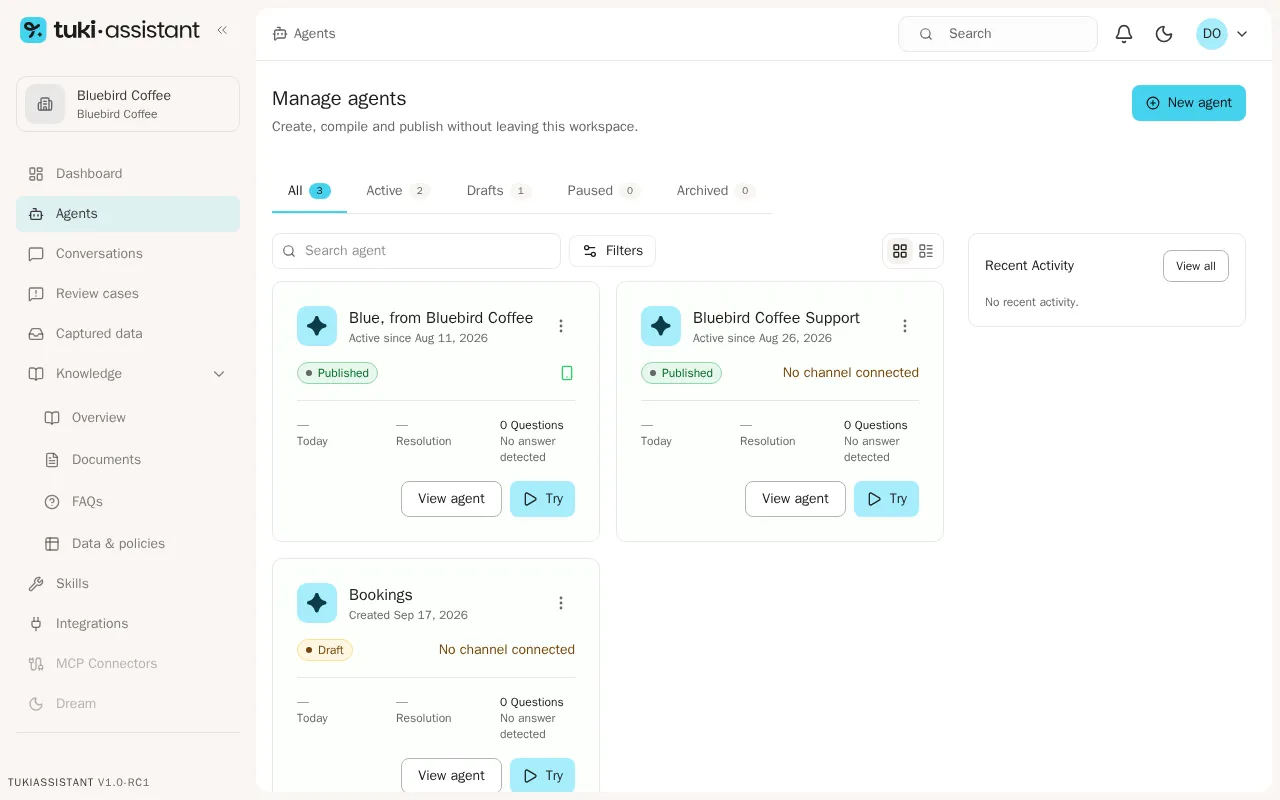
Task: Switch to the Archived tab
Action: pyautogui.click(x=715, y=191)
